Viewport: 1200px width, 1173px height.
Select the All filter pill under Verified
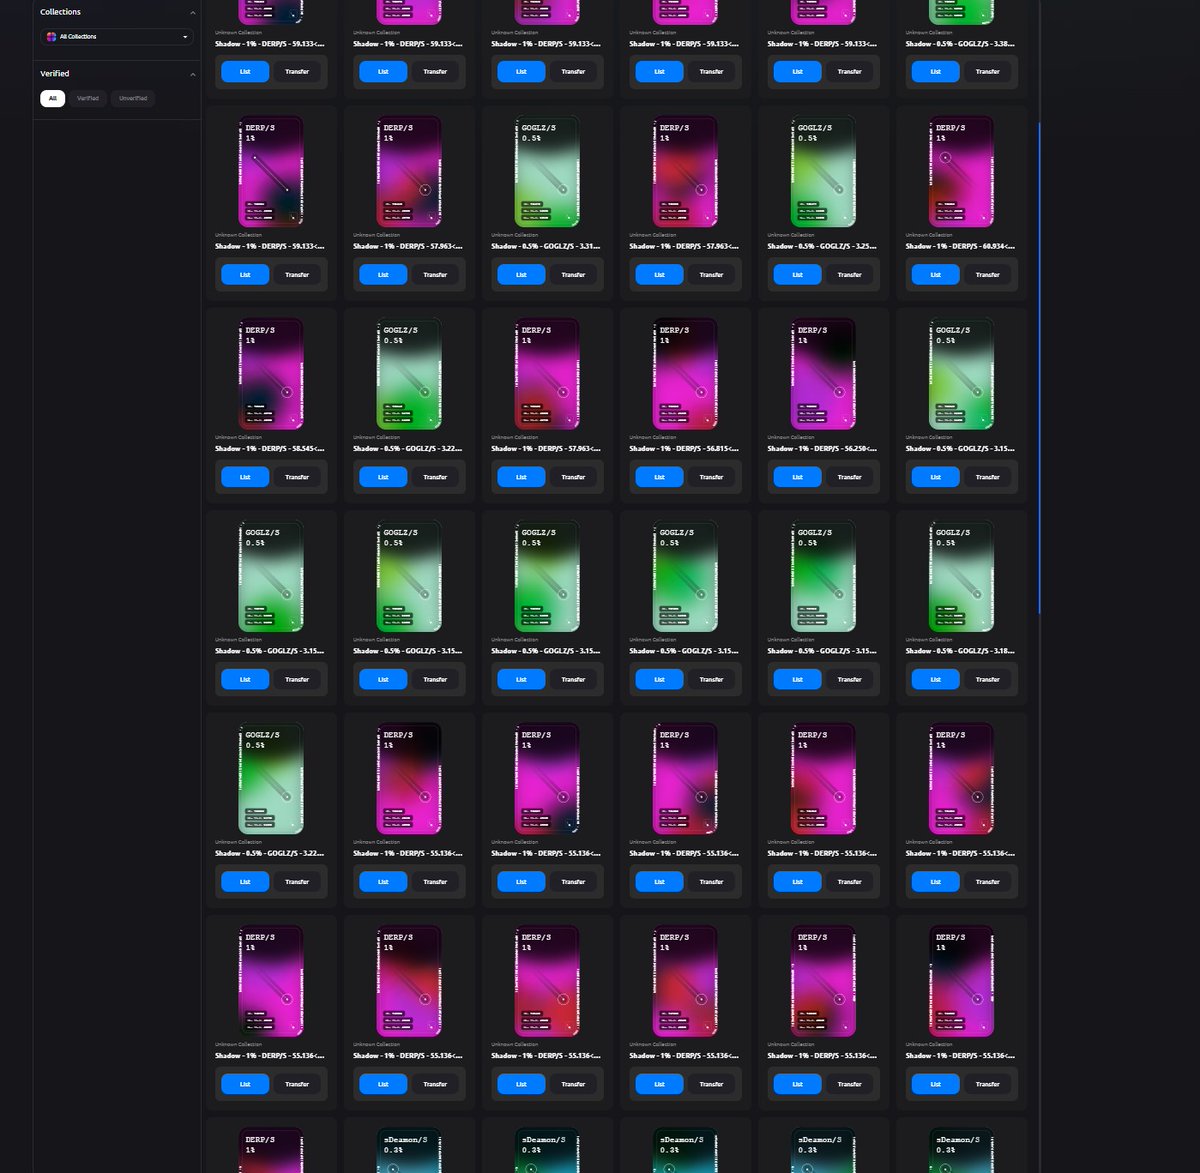click(53, 98)
